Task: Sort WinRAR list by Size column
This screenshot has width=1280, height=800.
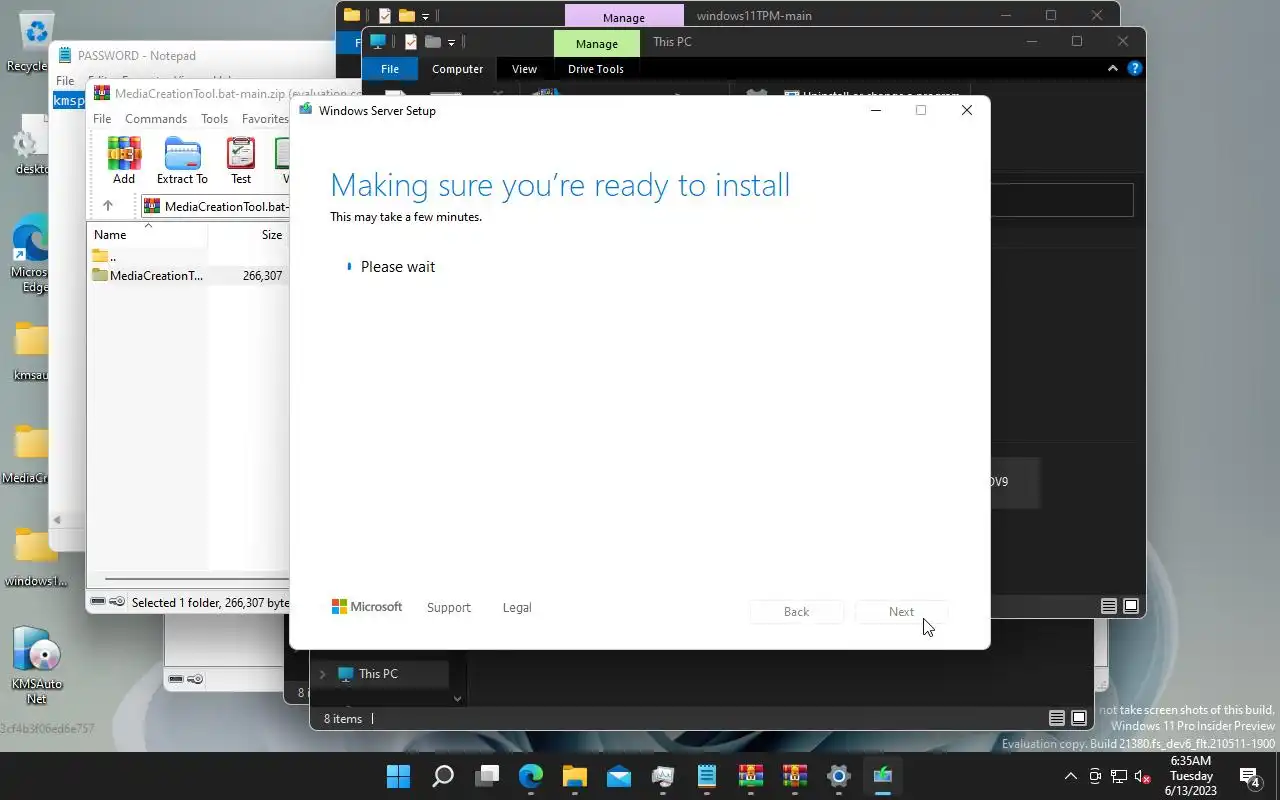Action: (248, 235)
